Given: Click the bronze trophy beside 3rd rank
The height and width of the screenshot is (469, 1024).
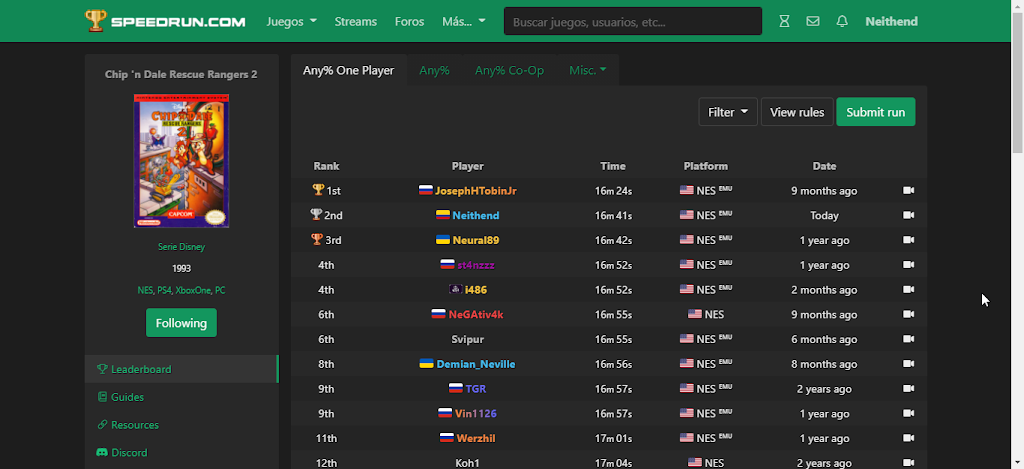Looking at the screenshot, I should click(317, 239).
